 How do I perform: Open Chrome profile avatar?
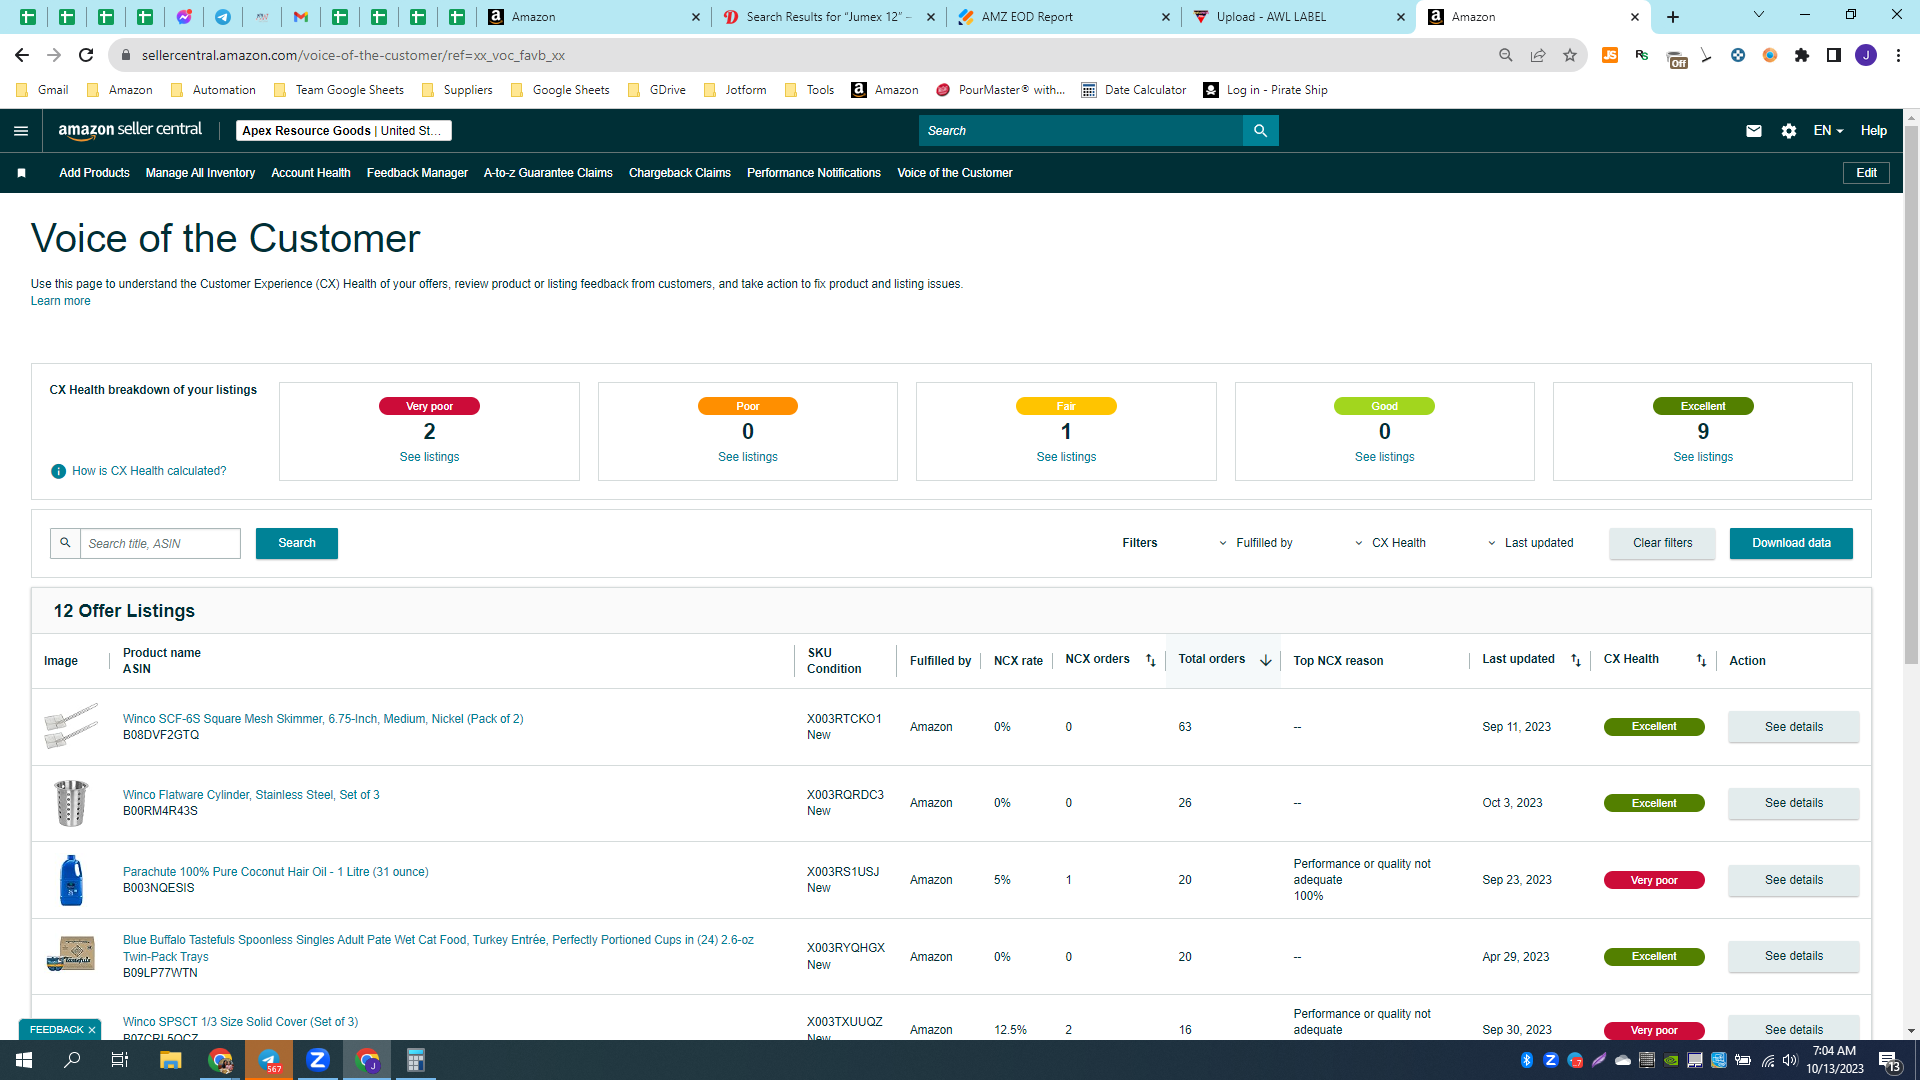click(x=1866, y=55)
